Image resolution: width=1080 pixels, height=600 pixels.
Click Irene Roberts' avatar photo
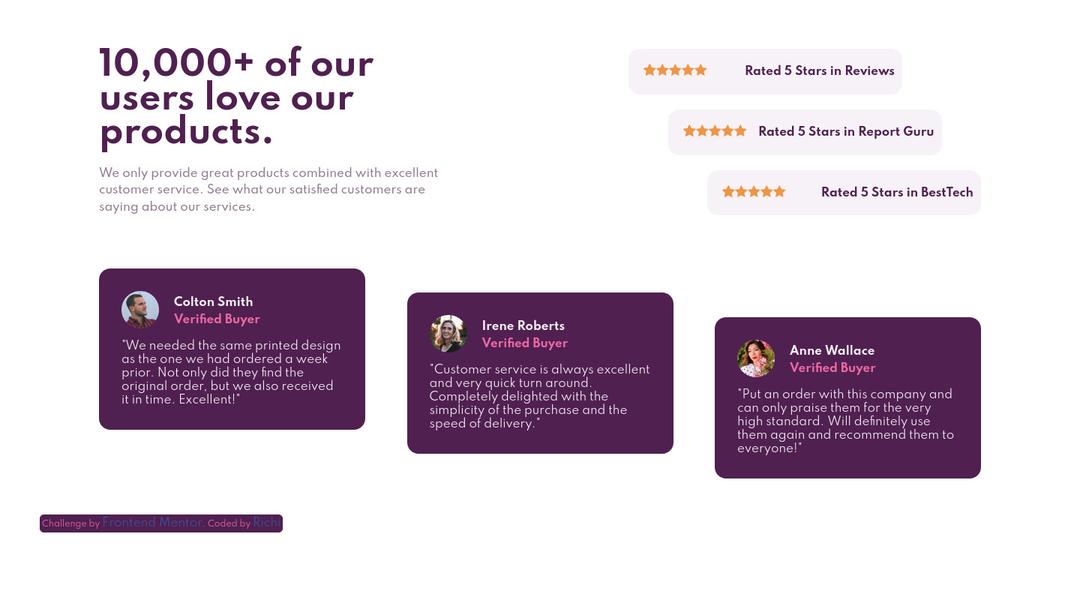[x=448, y=333]
